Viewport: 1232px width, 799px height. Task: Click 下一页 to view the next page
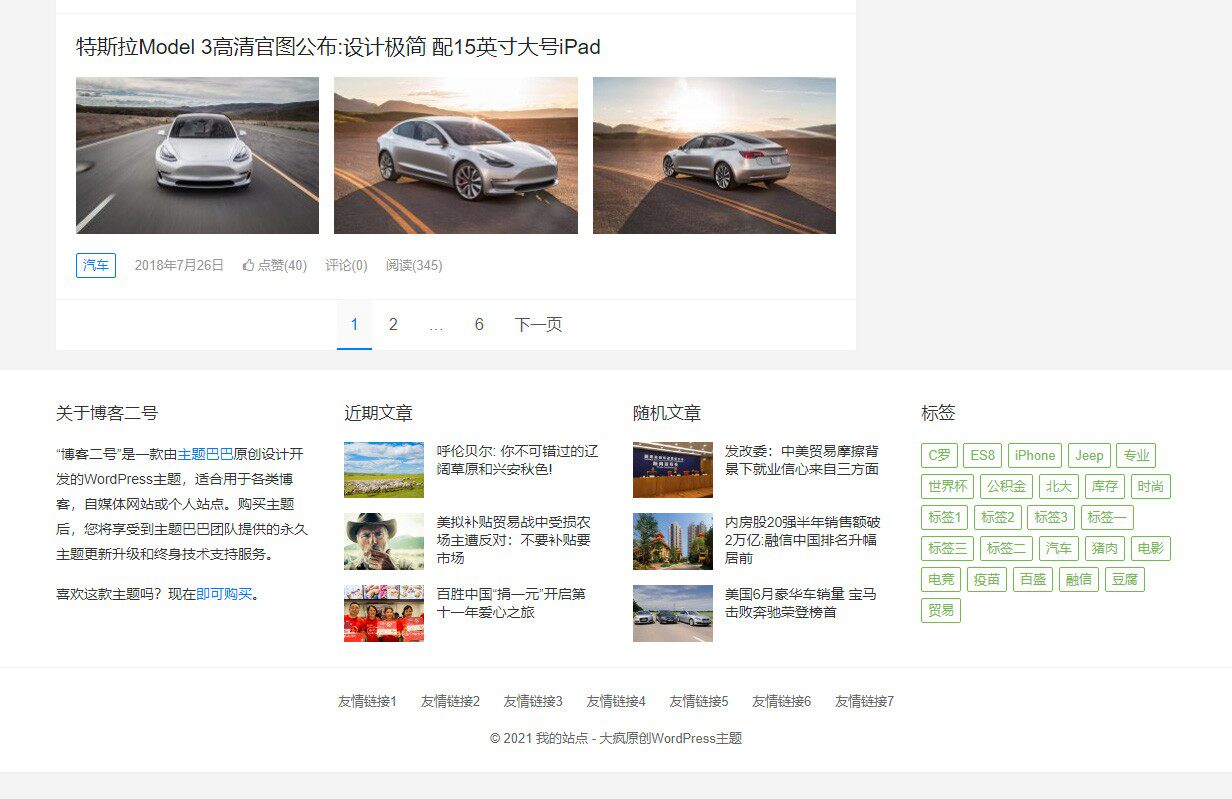pyautogui.click(x=538, y=324)
